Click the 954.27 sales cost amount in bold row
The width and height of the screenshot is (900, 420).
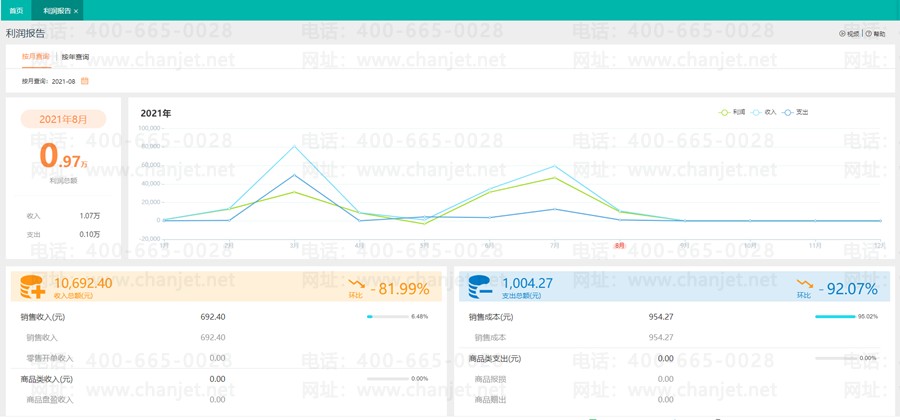[661, 317]
